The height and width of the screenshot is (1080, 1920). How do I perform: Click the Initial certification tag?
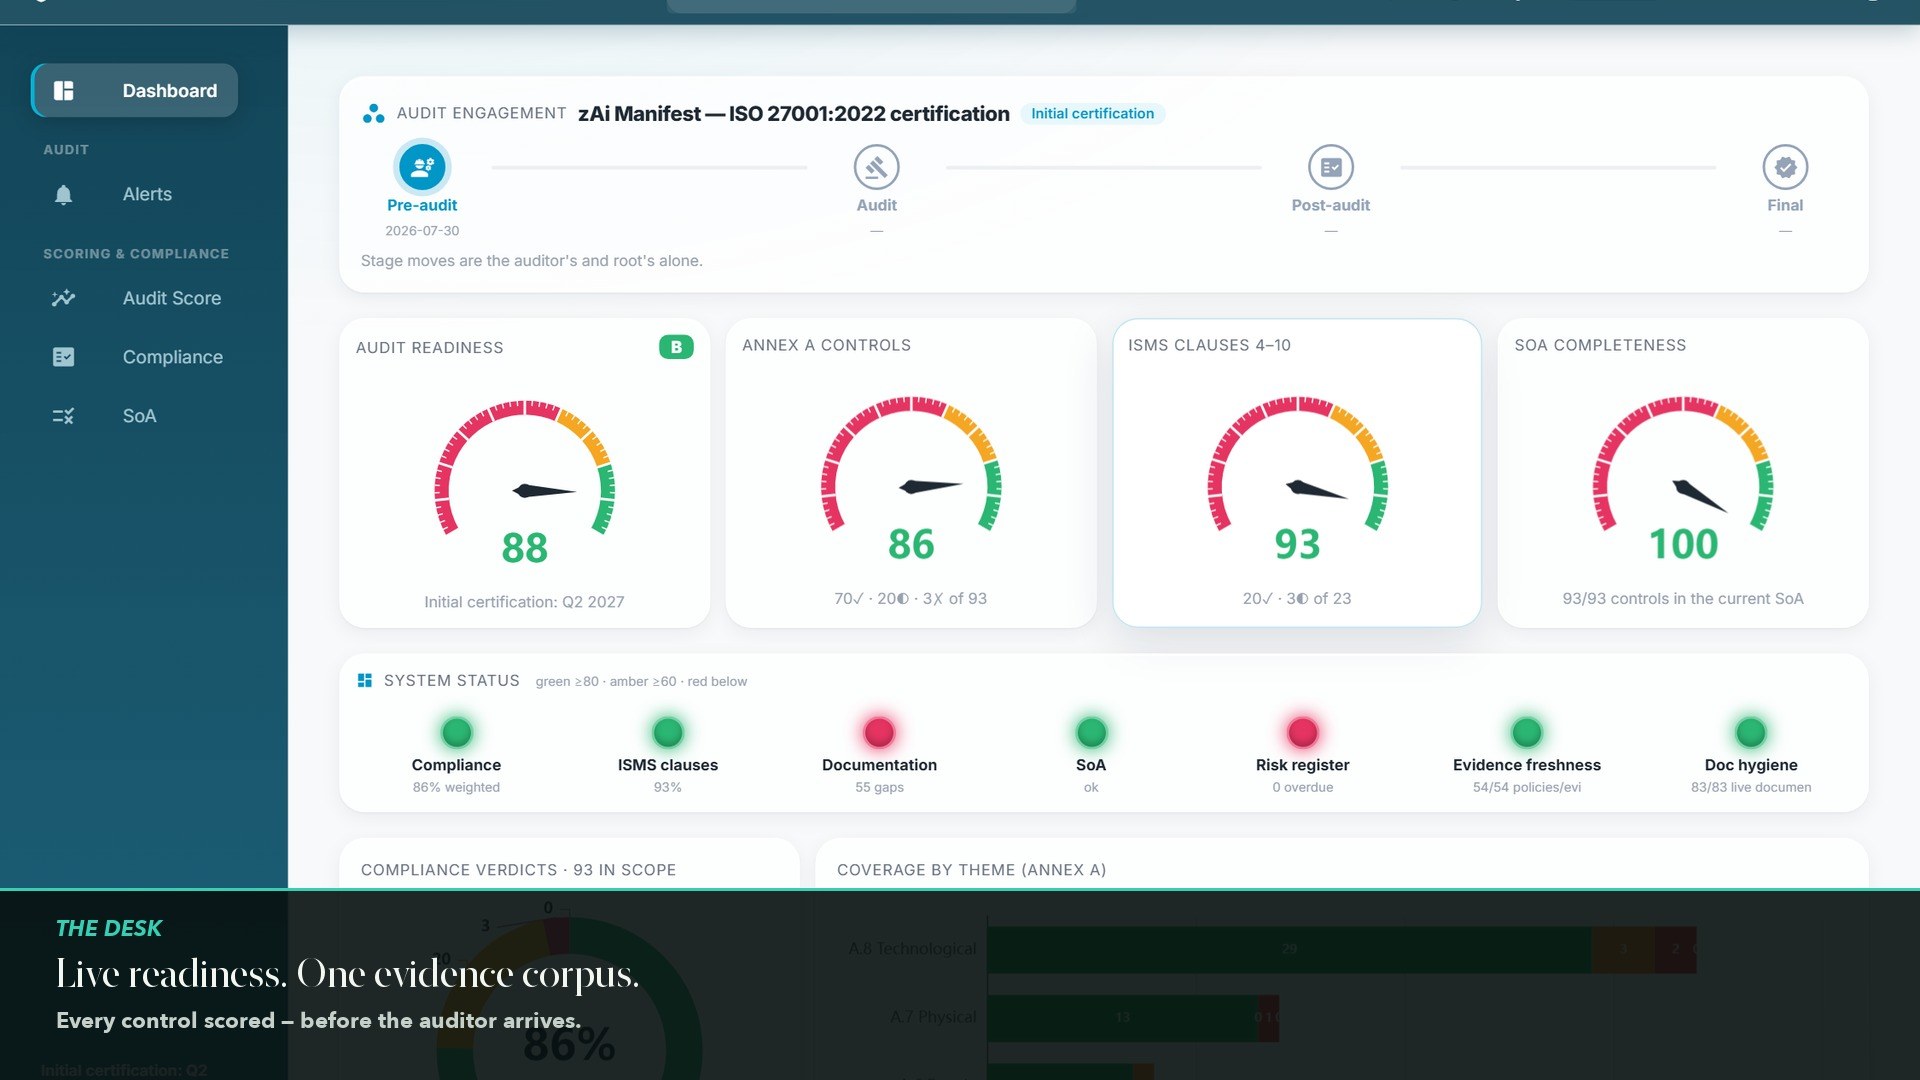1092,114
